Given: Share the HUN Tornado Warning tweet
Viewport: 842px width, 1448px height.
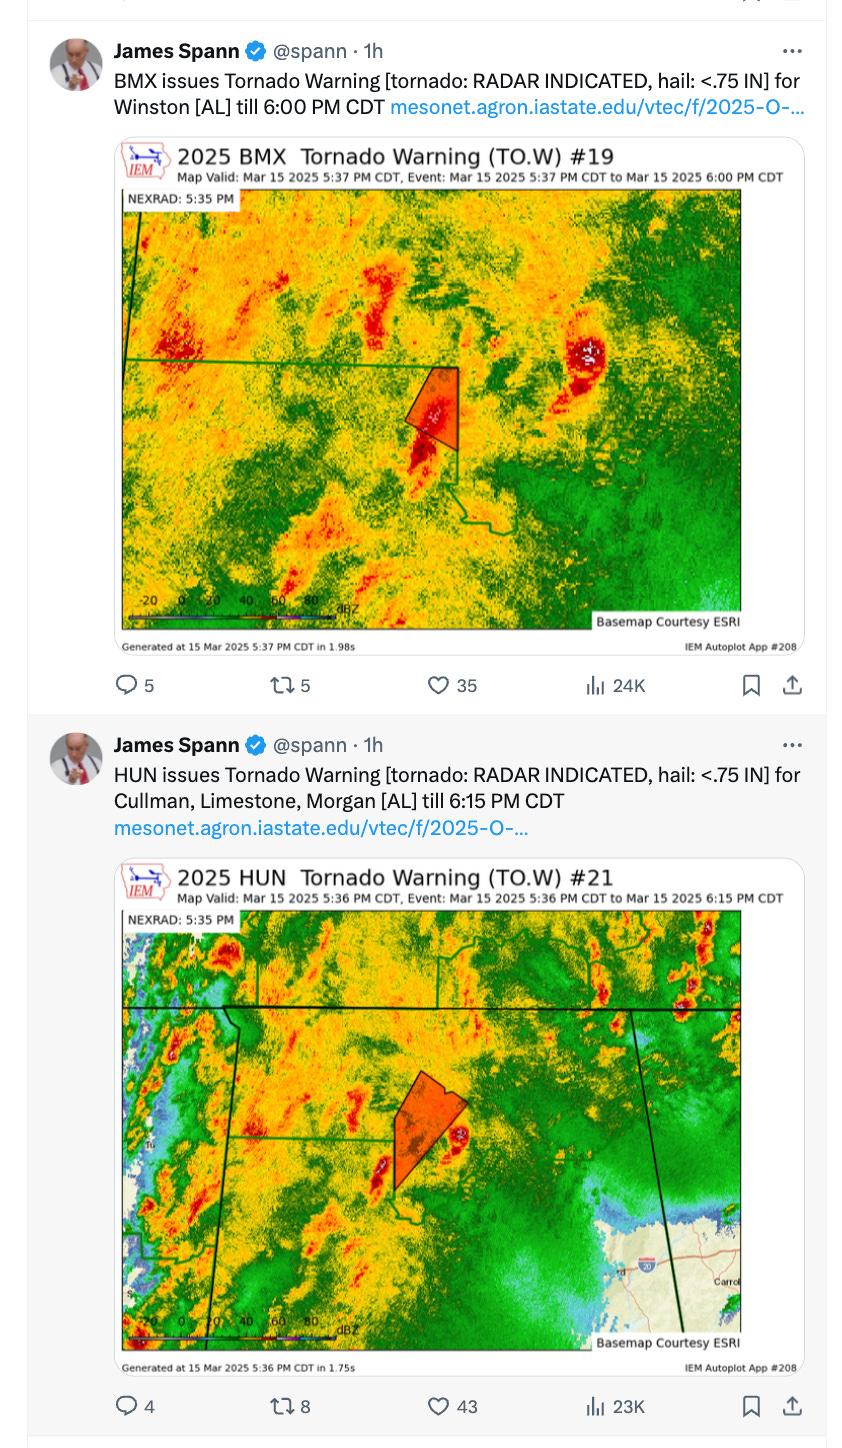Looking at the screenshot, I should click(x=792, y=1406).
